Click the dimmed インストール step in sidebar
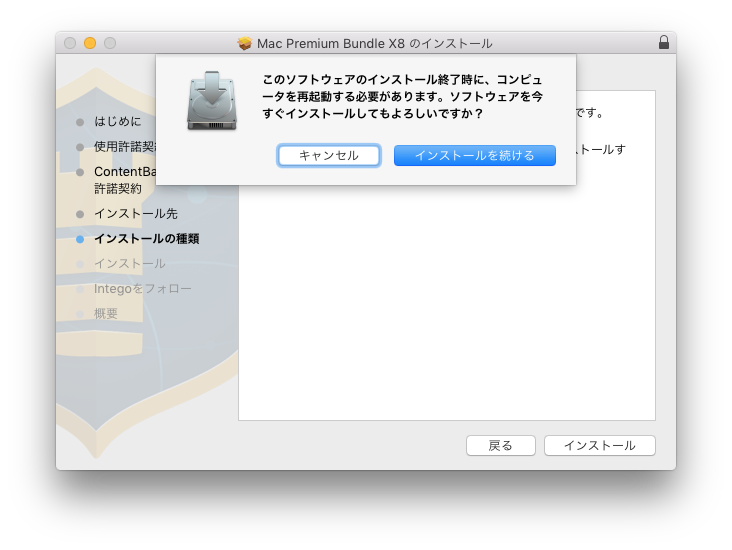This screenshot has height=550, width=732. tap(130, 264)
